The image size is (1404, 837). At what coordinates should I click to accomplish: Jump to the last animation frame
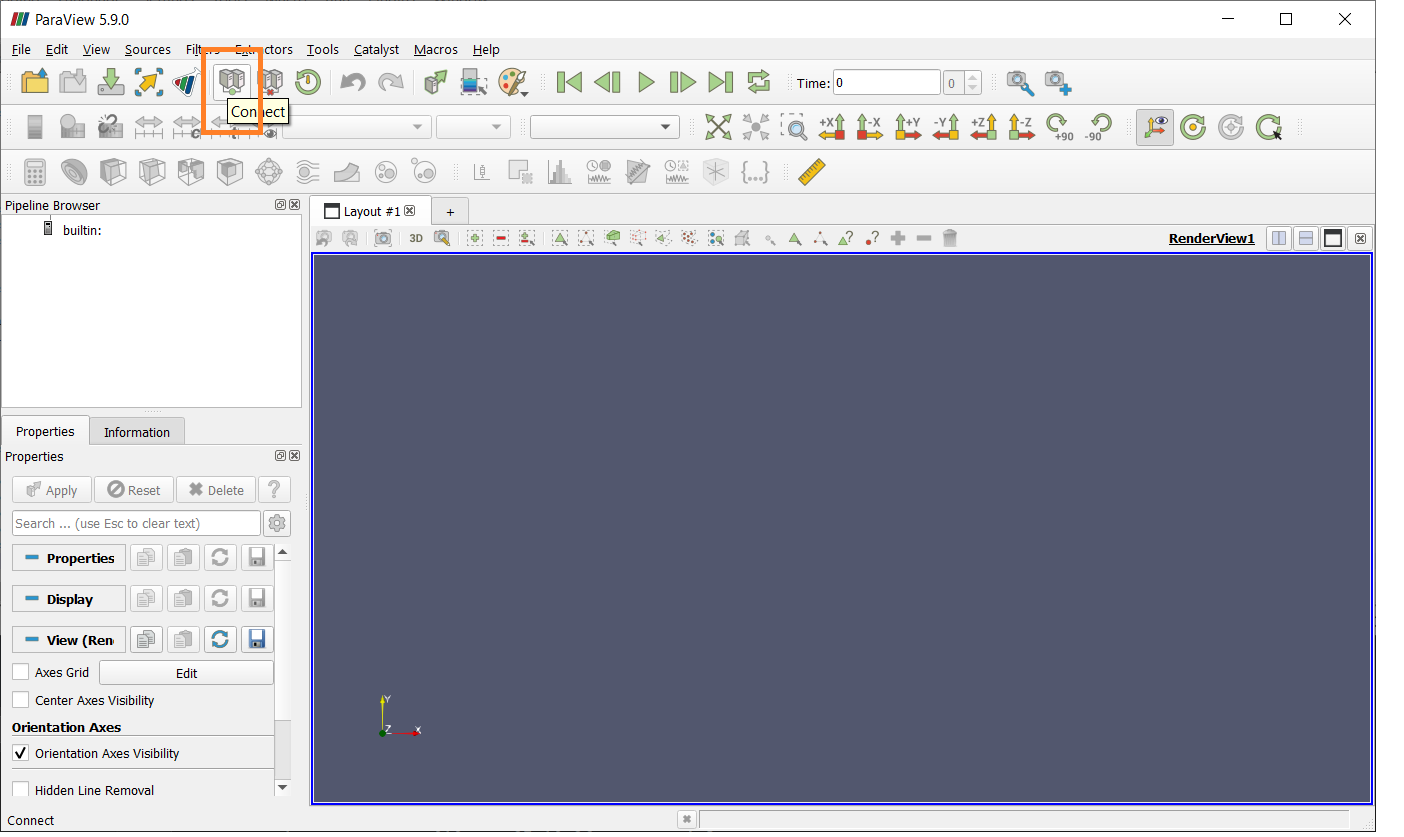(x=720, y=82)
